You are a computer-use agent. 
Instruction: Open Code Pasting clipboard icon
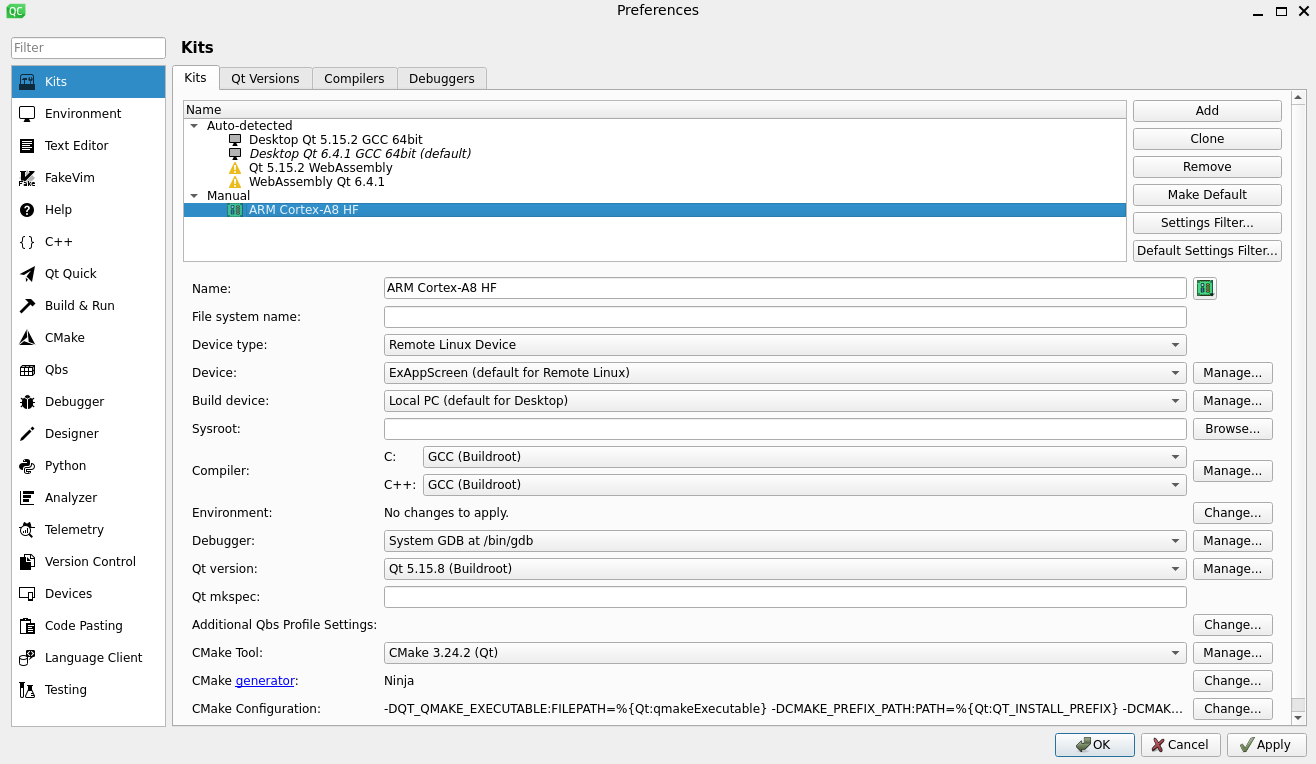tap(27, 626)
